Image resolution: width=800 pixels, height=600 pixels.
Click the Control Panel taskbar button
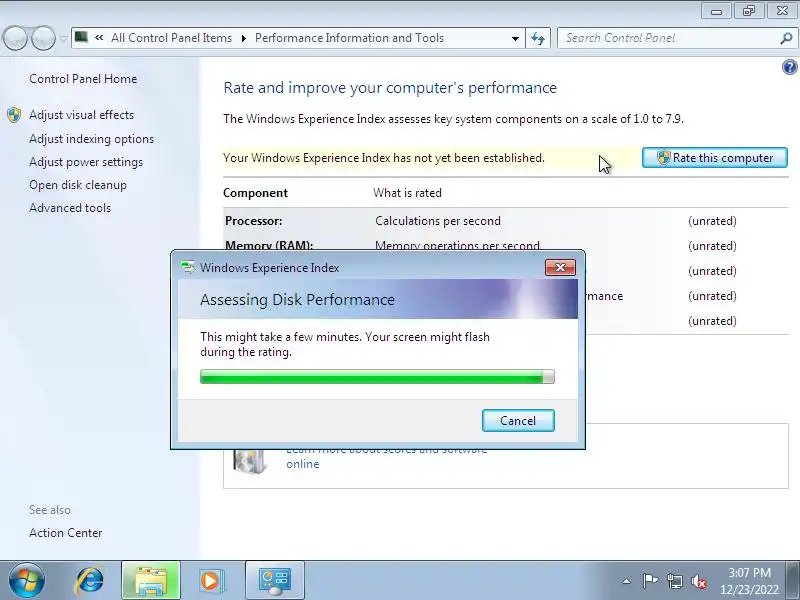[274, 580]
